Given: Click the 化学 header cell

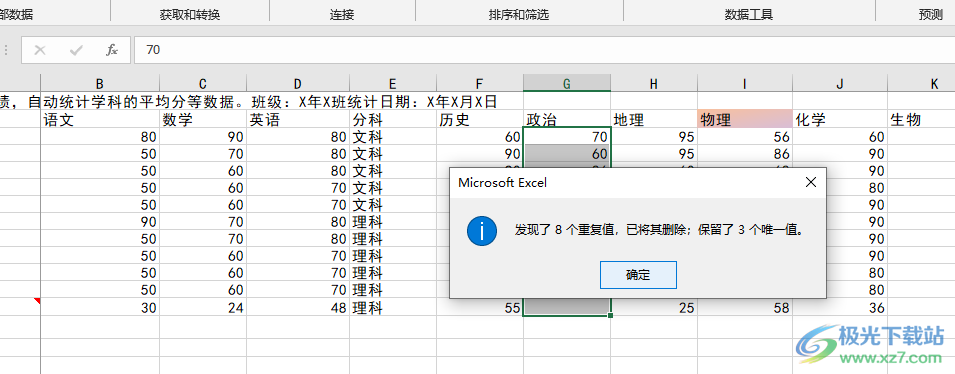Looking at the screenshot, I should 840,120.
